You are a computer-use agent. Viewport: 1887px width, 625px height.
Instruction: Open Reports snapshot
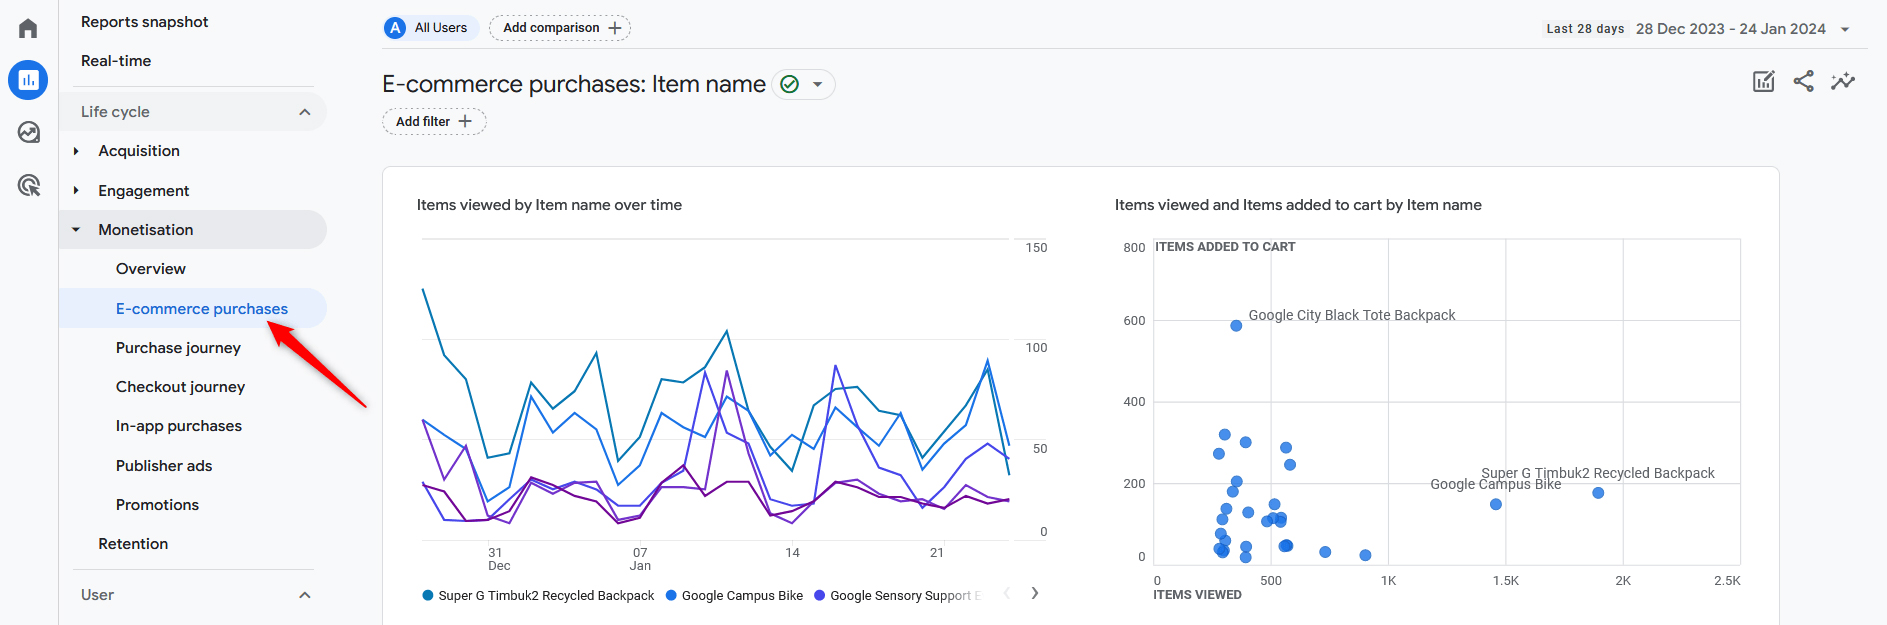pos(144,22)
